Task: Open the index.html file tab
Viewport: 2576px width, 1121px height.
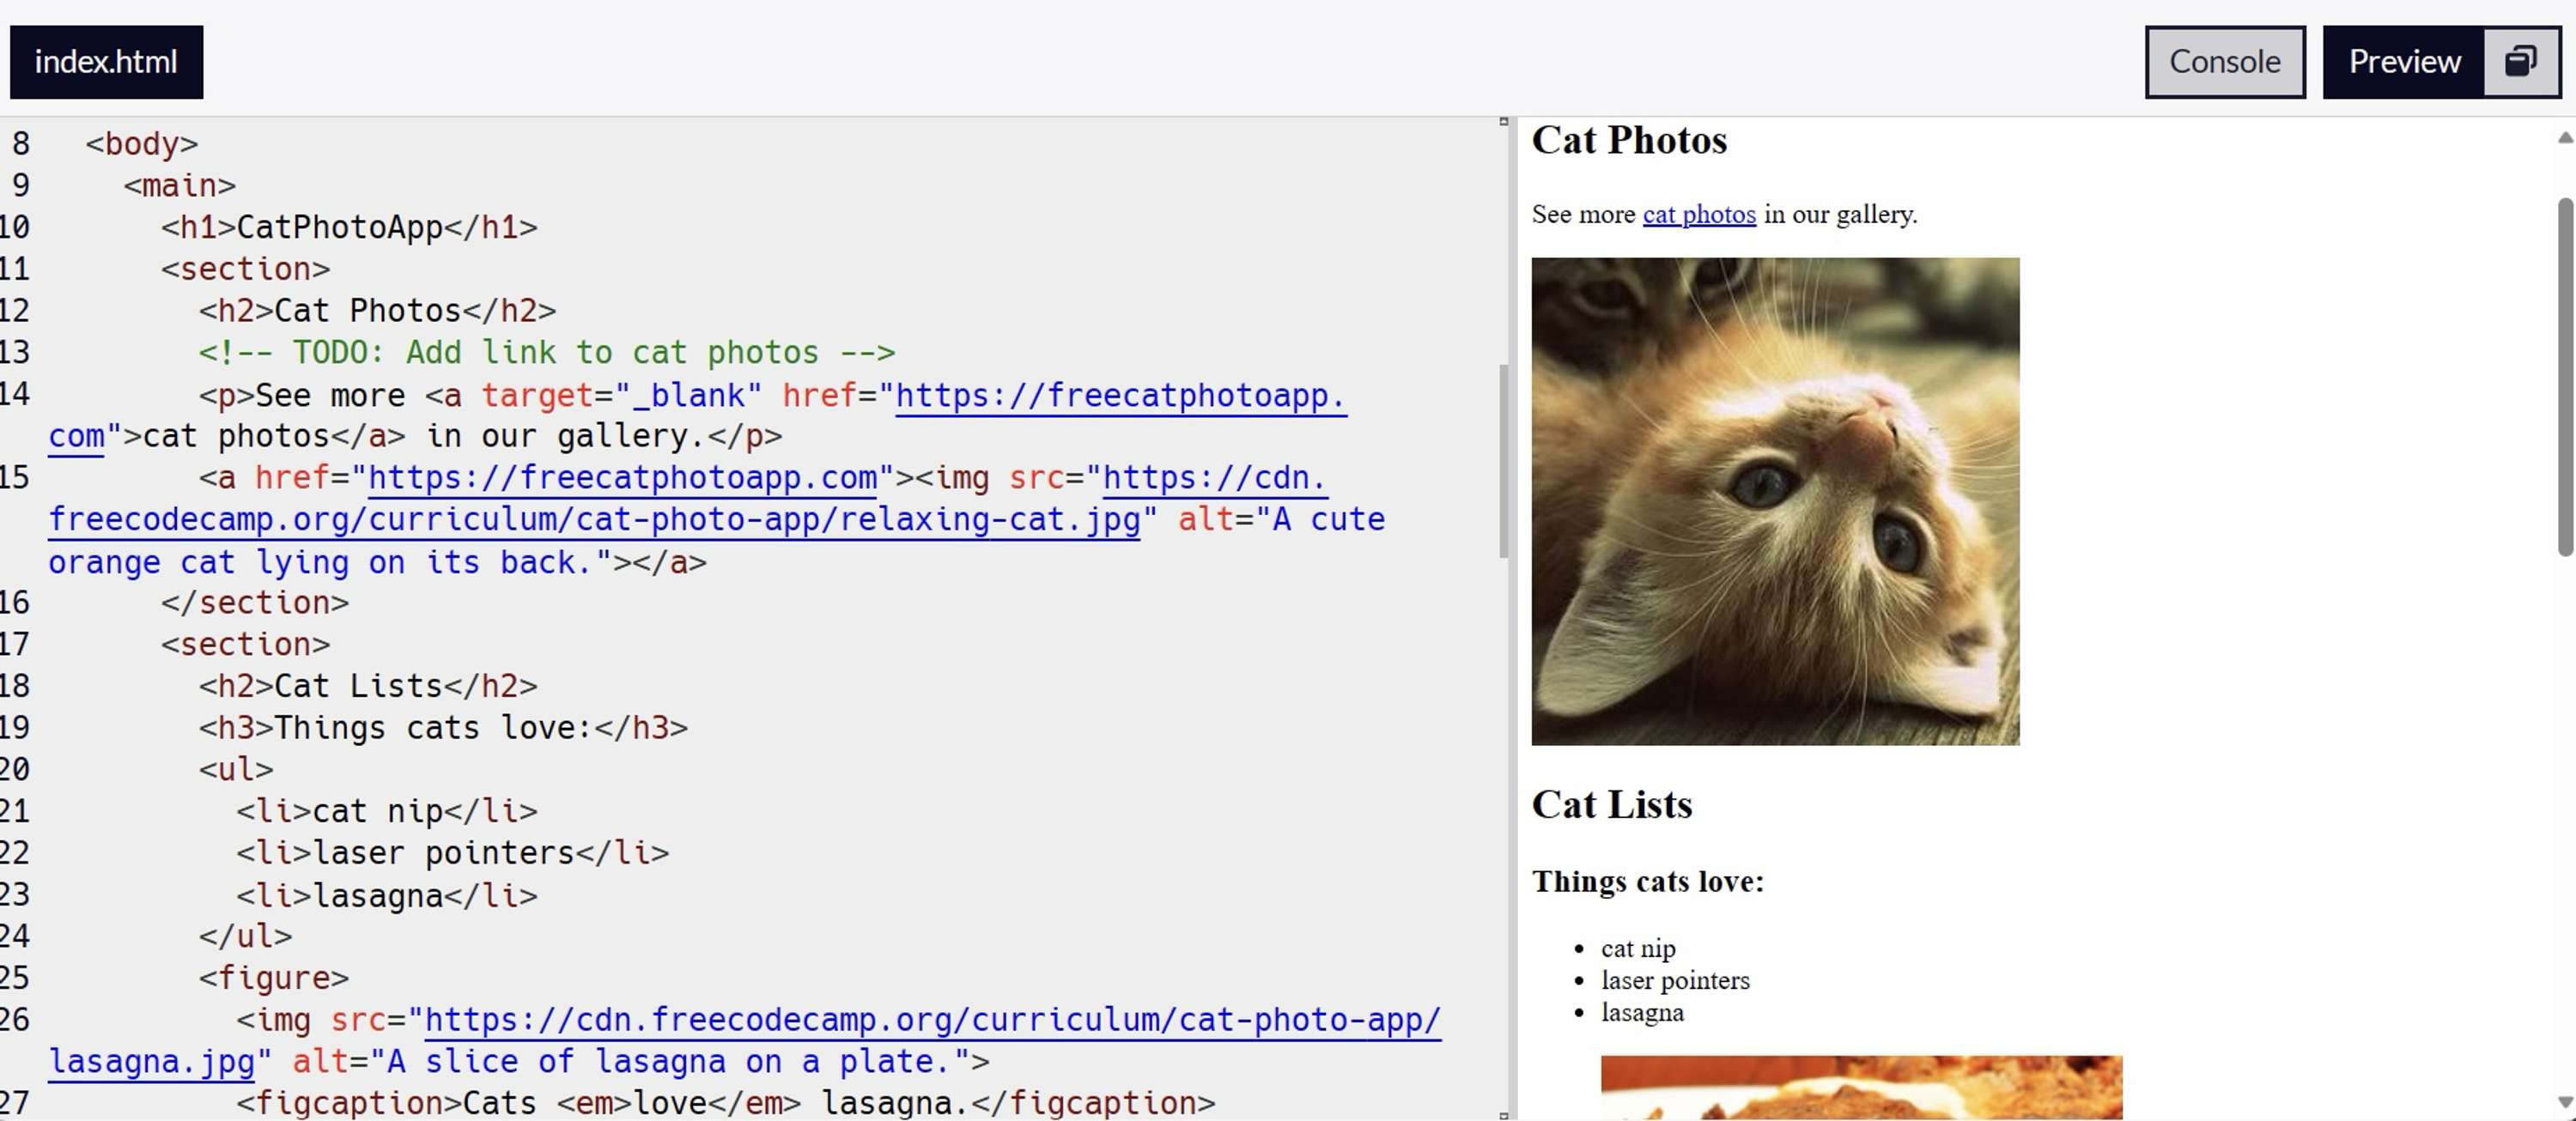Action: [106, 62]
